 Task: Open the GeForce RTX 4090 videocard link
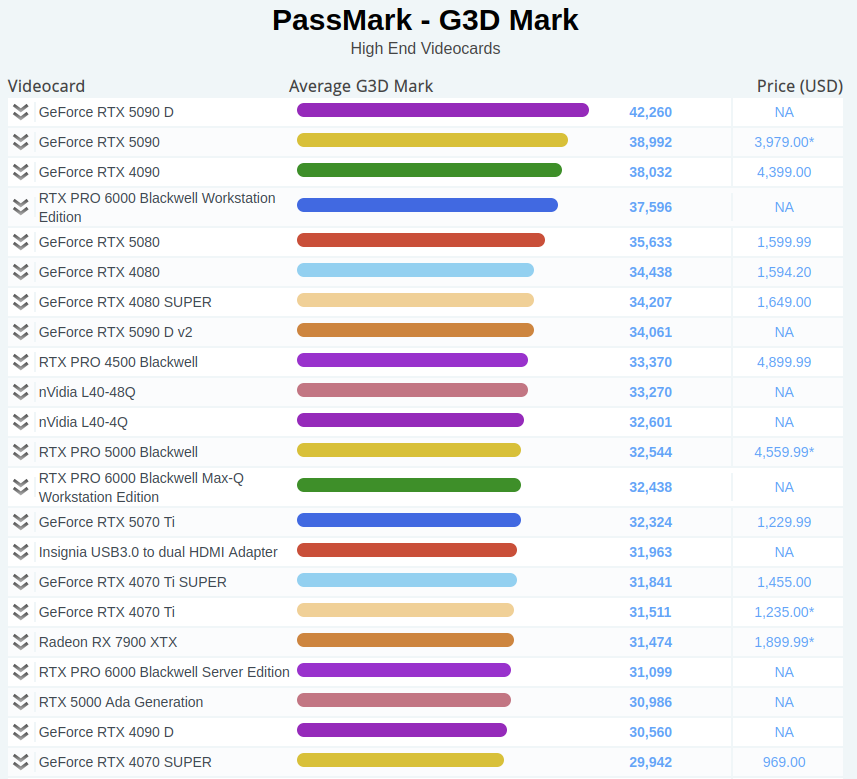(x=99, y=172)
